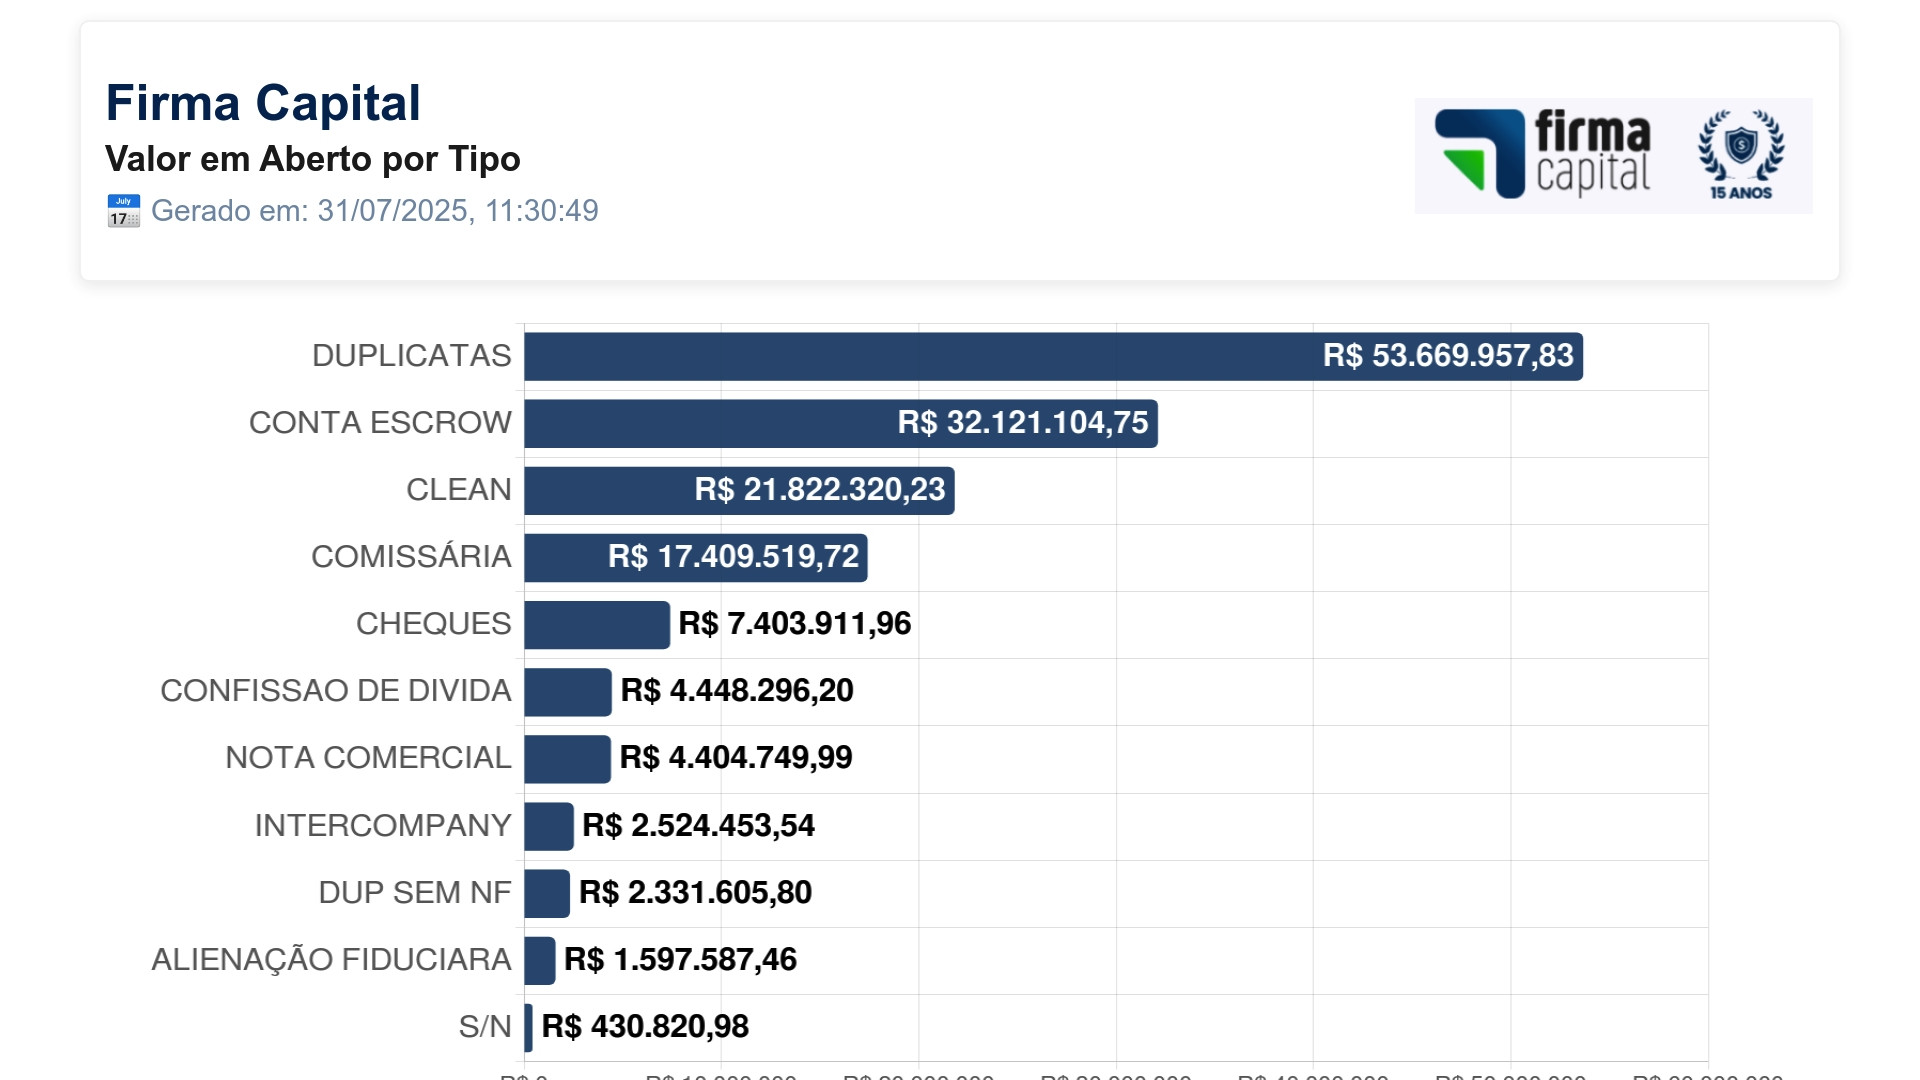Click the small S/N bar

click(529, 1027)
